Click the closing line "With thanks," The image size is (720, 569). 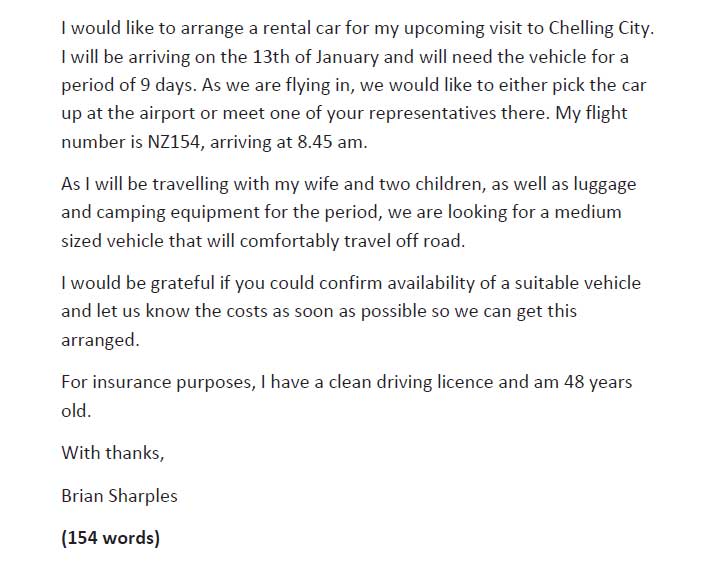coord(112,452)
